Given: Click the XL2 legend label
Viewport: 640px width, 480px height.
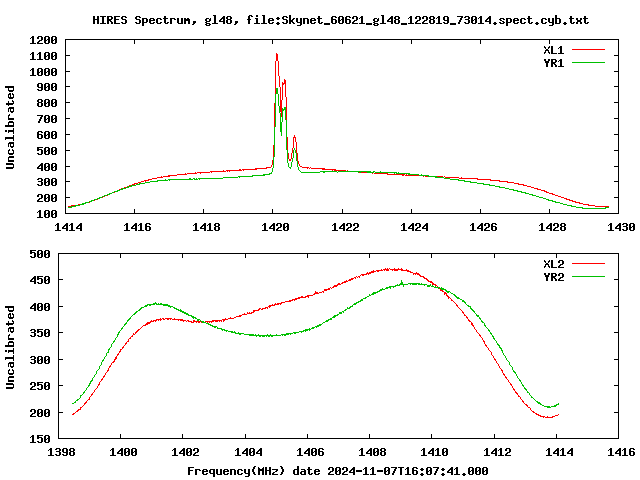Looking at the screenshot, I should pos(553,264).
